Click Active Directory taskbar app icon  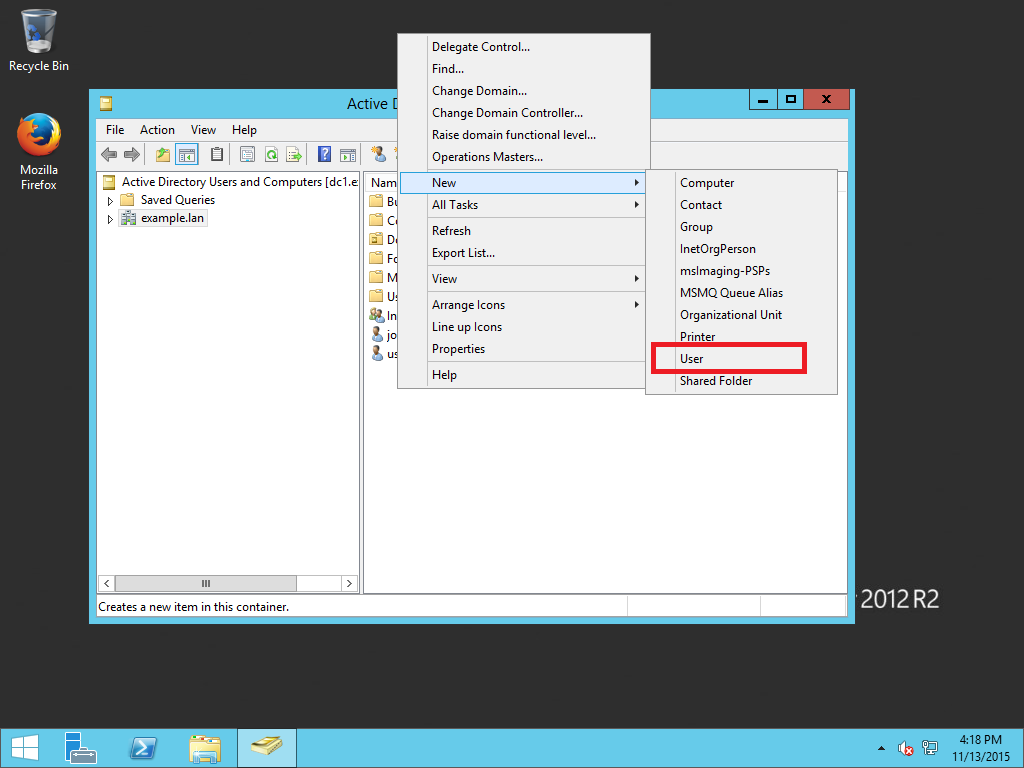point(267,748)
